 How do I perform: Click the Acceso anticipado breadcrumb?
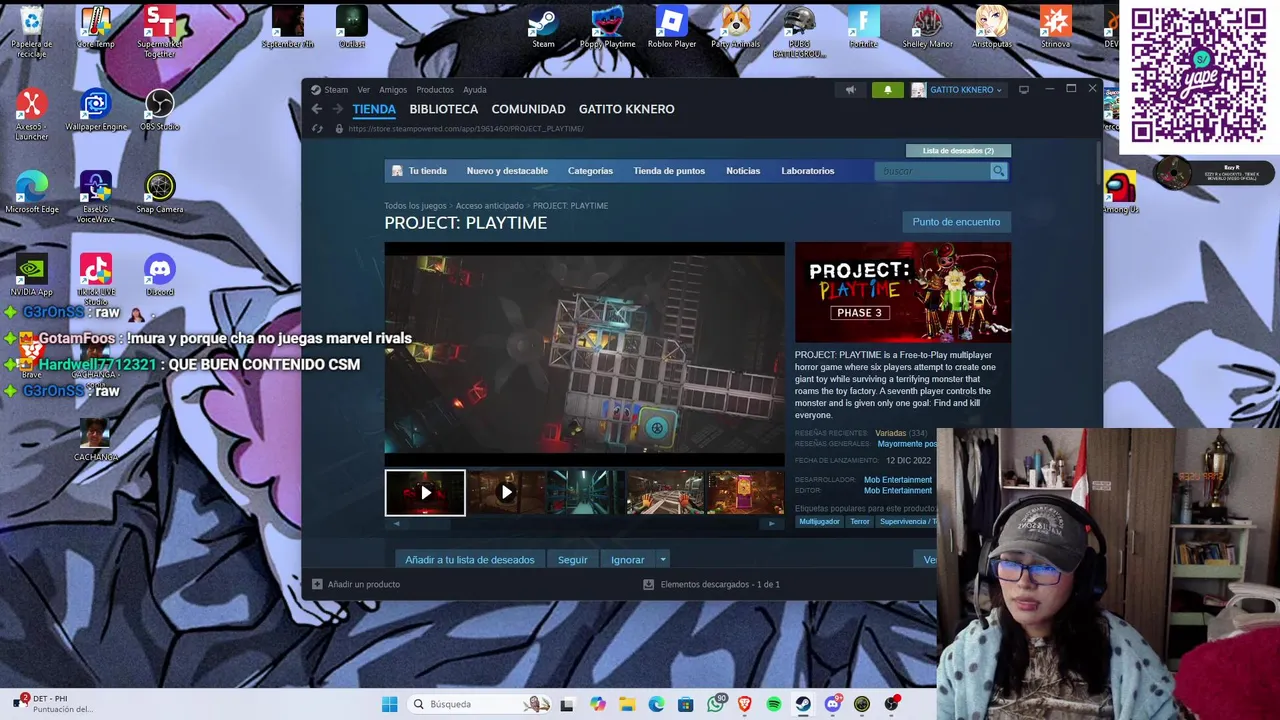pyautogui.click(x=489, y=206)
